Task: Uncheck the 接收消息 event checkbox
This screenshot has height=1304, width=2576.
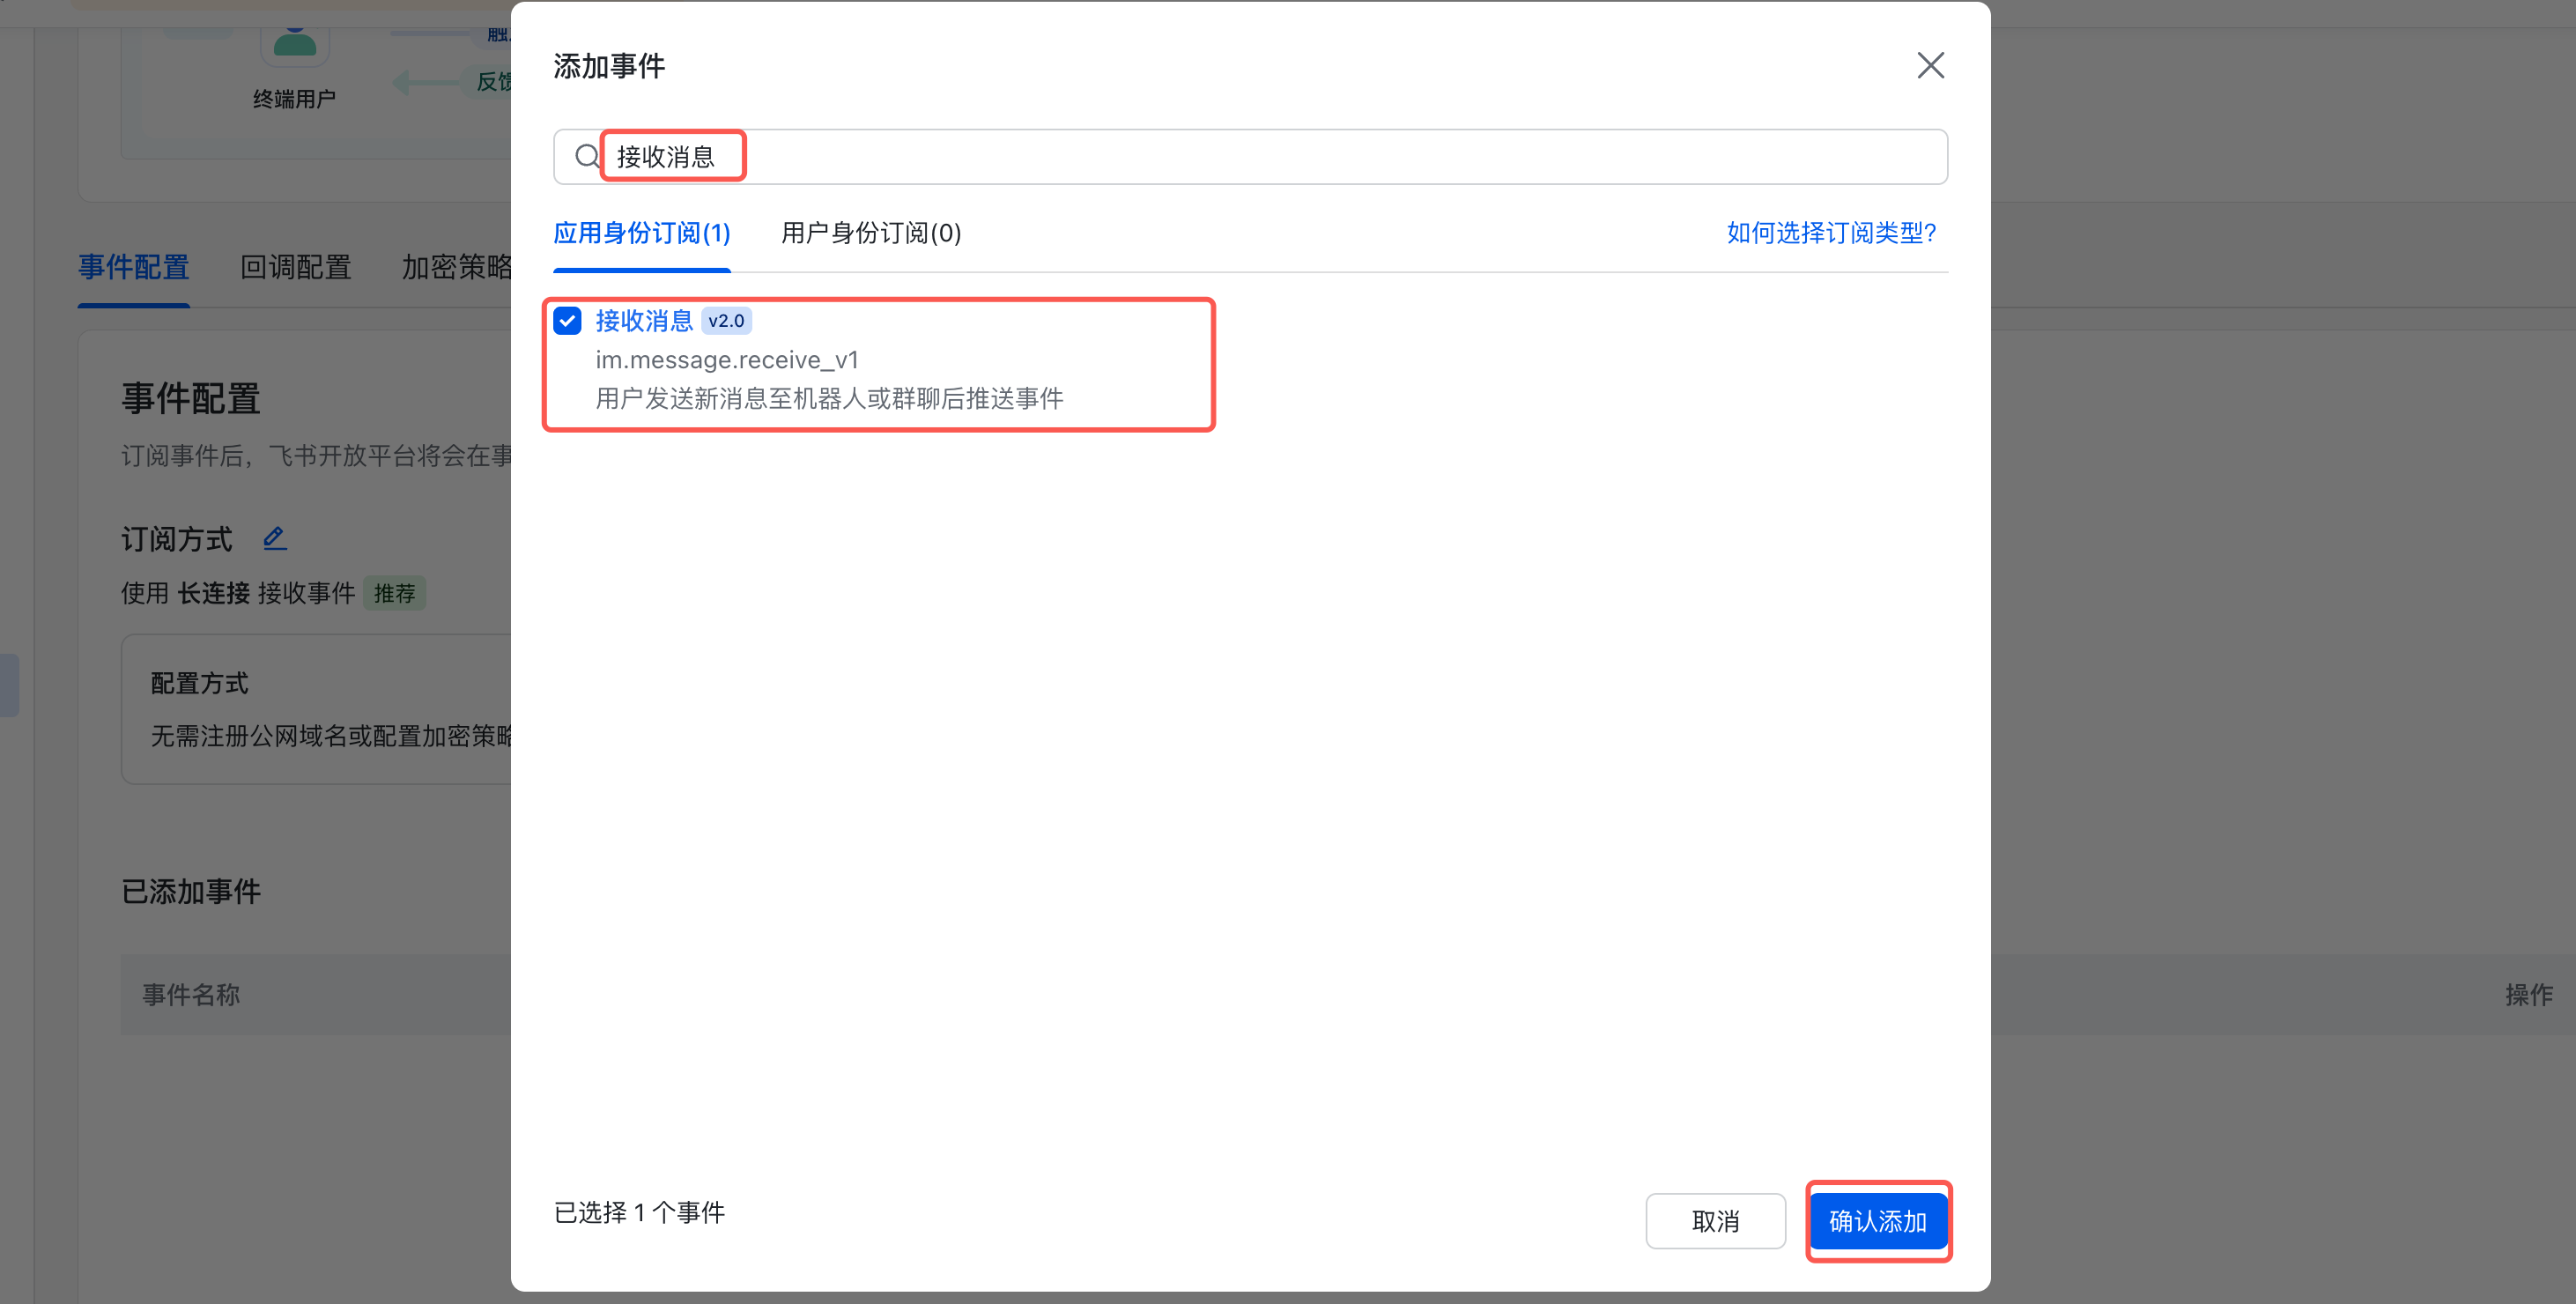Action: (x=567, y=320)
